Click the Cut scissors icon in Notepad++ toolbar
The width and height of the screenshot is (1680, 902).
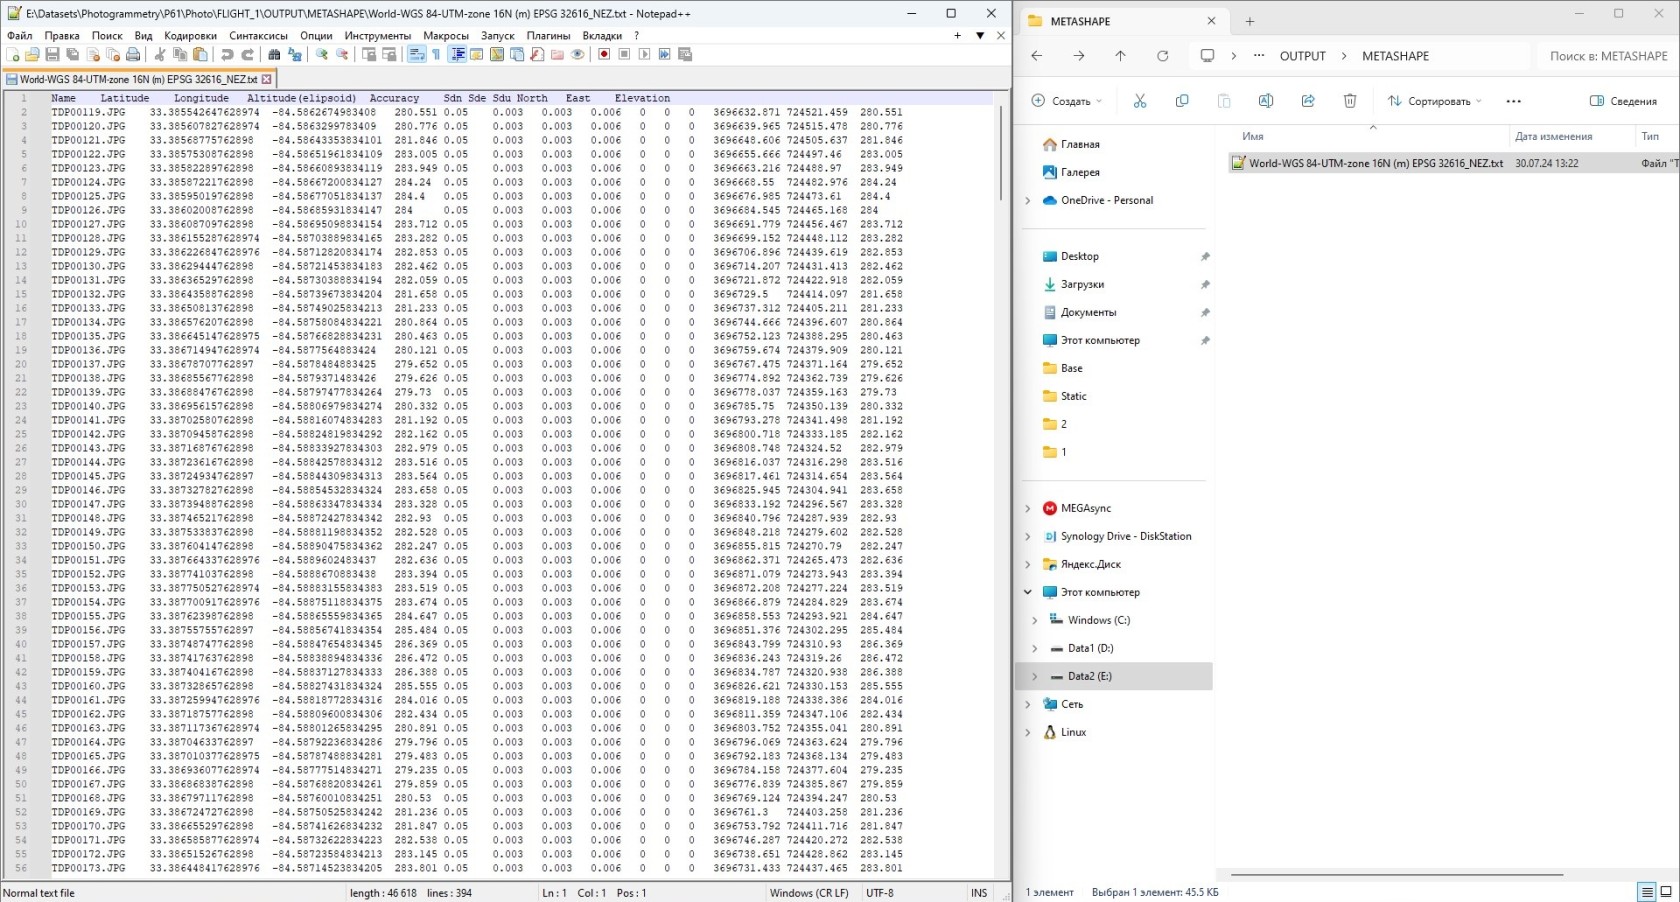[159, 54]
